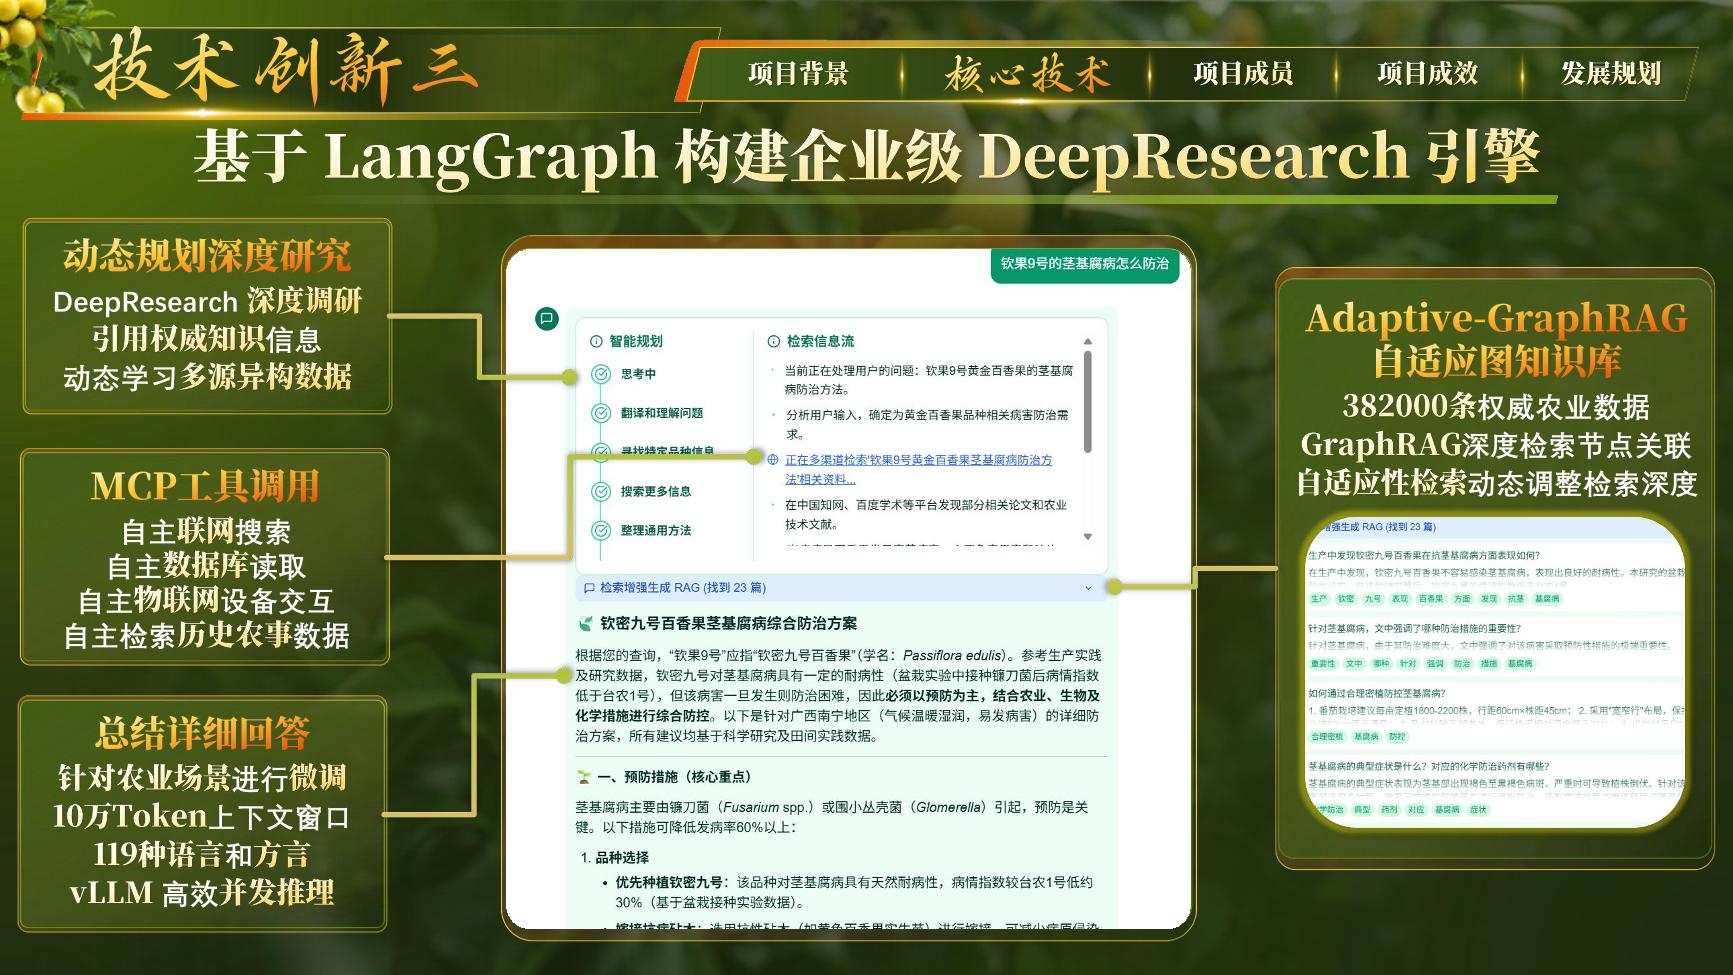Click the check circle beside 翻译和理解问题
The width and height of the screenshot is (1733, 975).
click(601, 413)
